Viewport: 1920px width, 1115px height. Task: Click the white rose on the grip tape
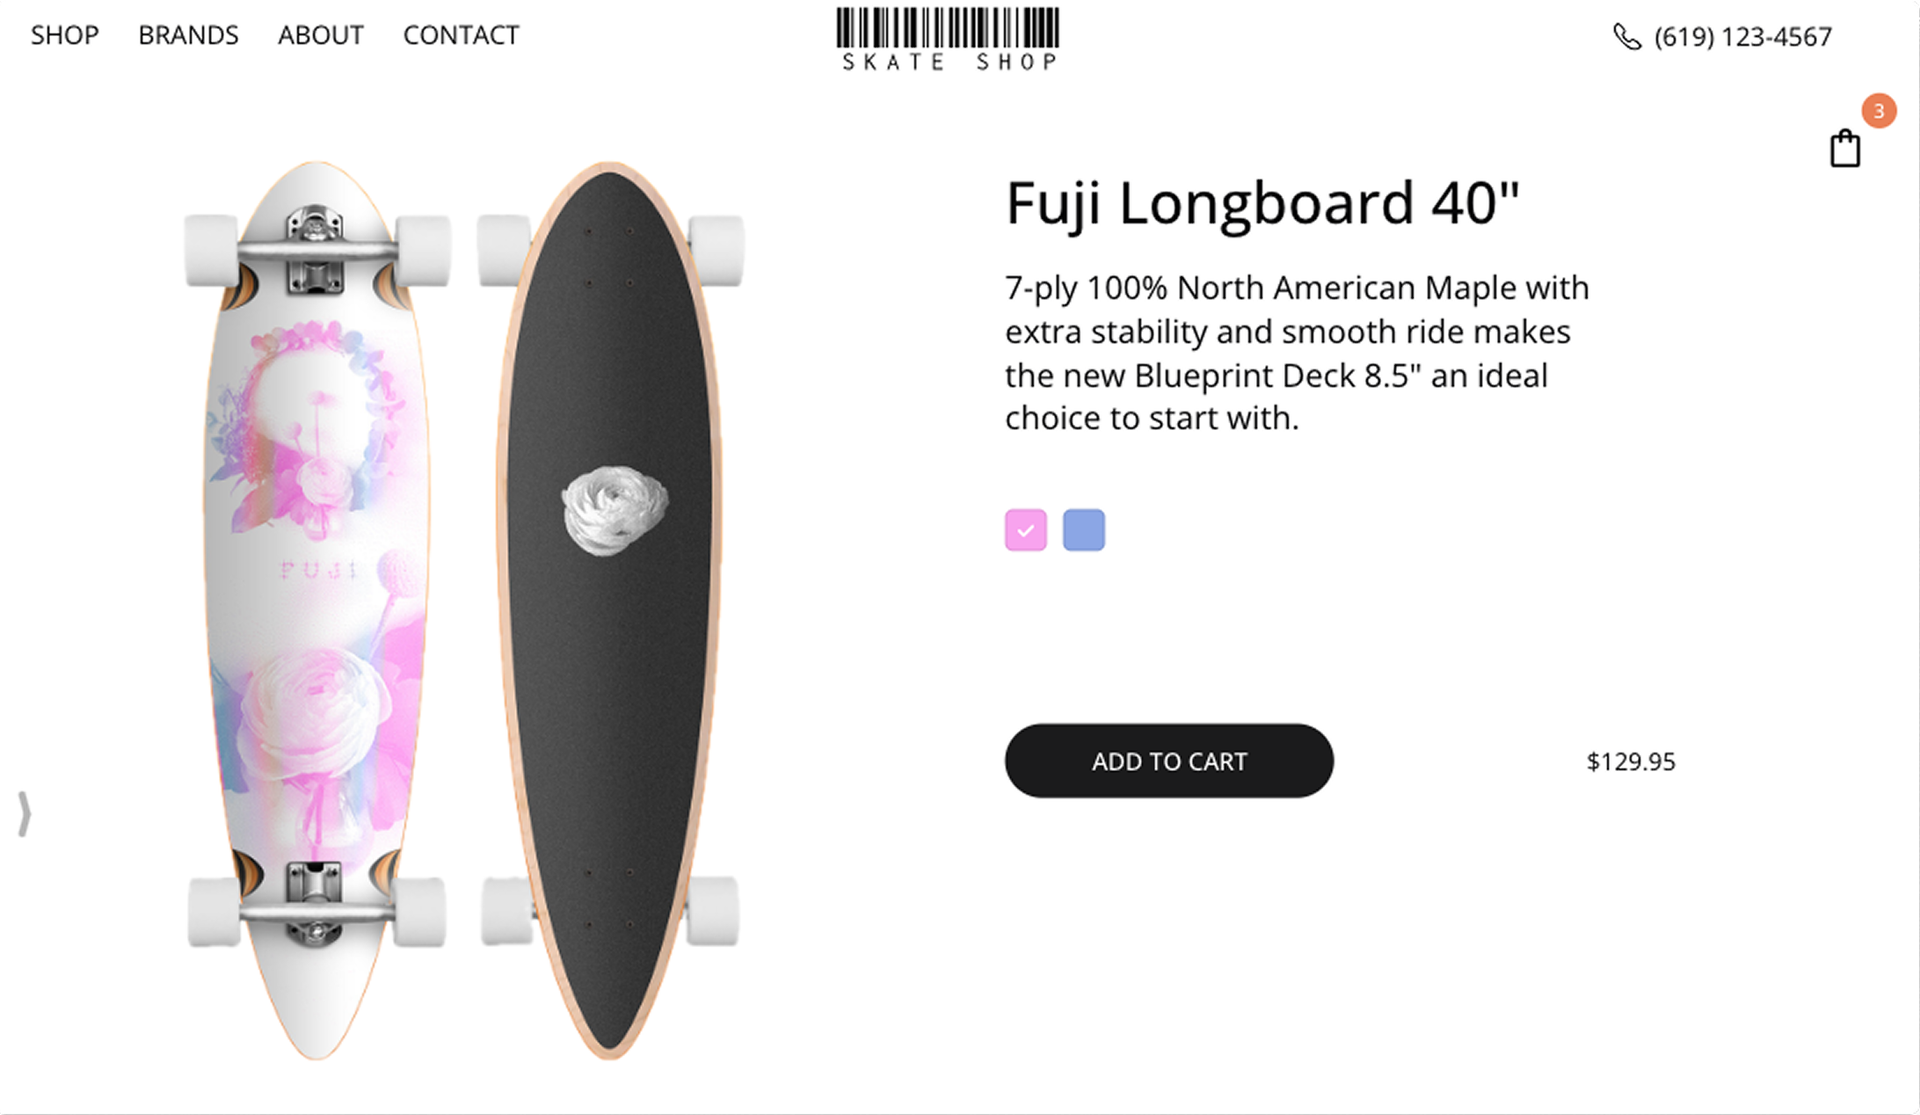tap(614, 510)
